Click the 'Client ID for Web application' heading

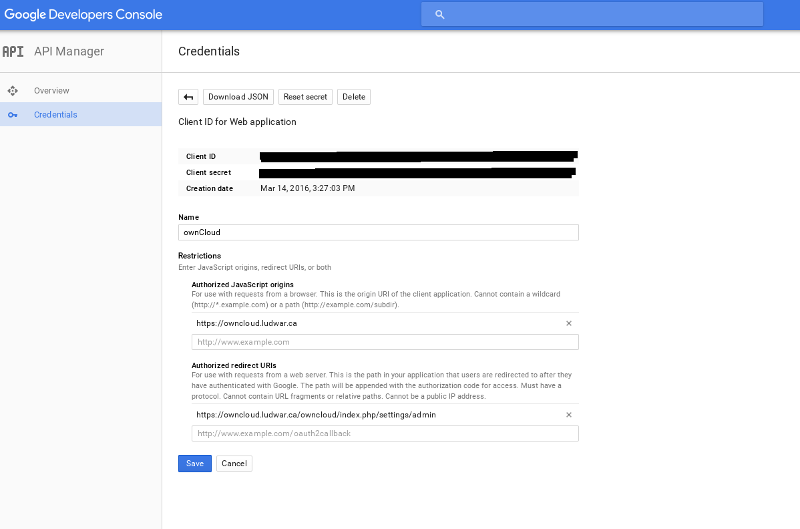237,122
